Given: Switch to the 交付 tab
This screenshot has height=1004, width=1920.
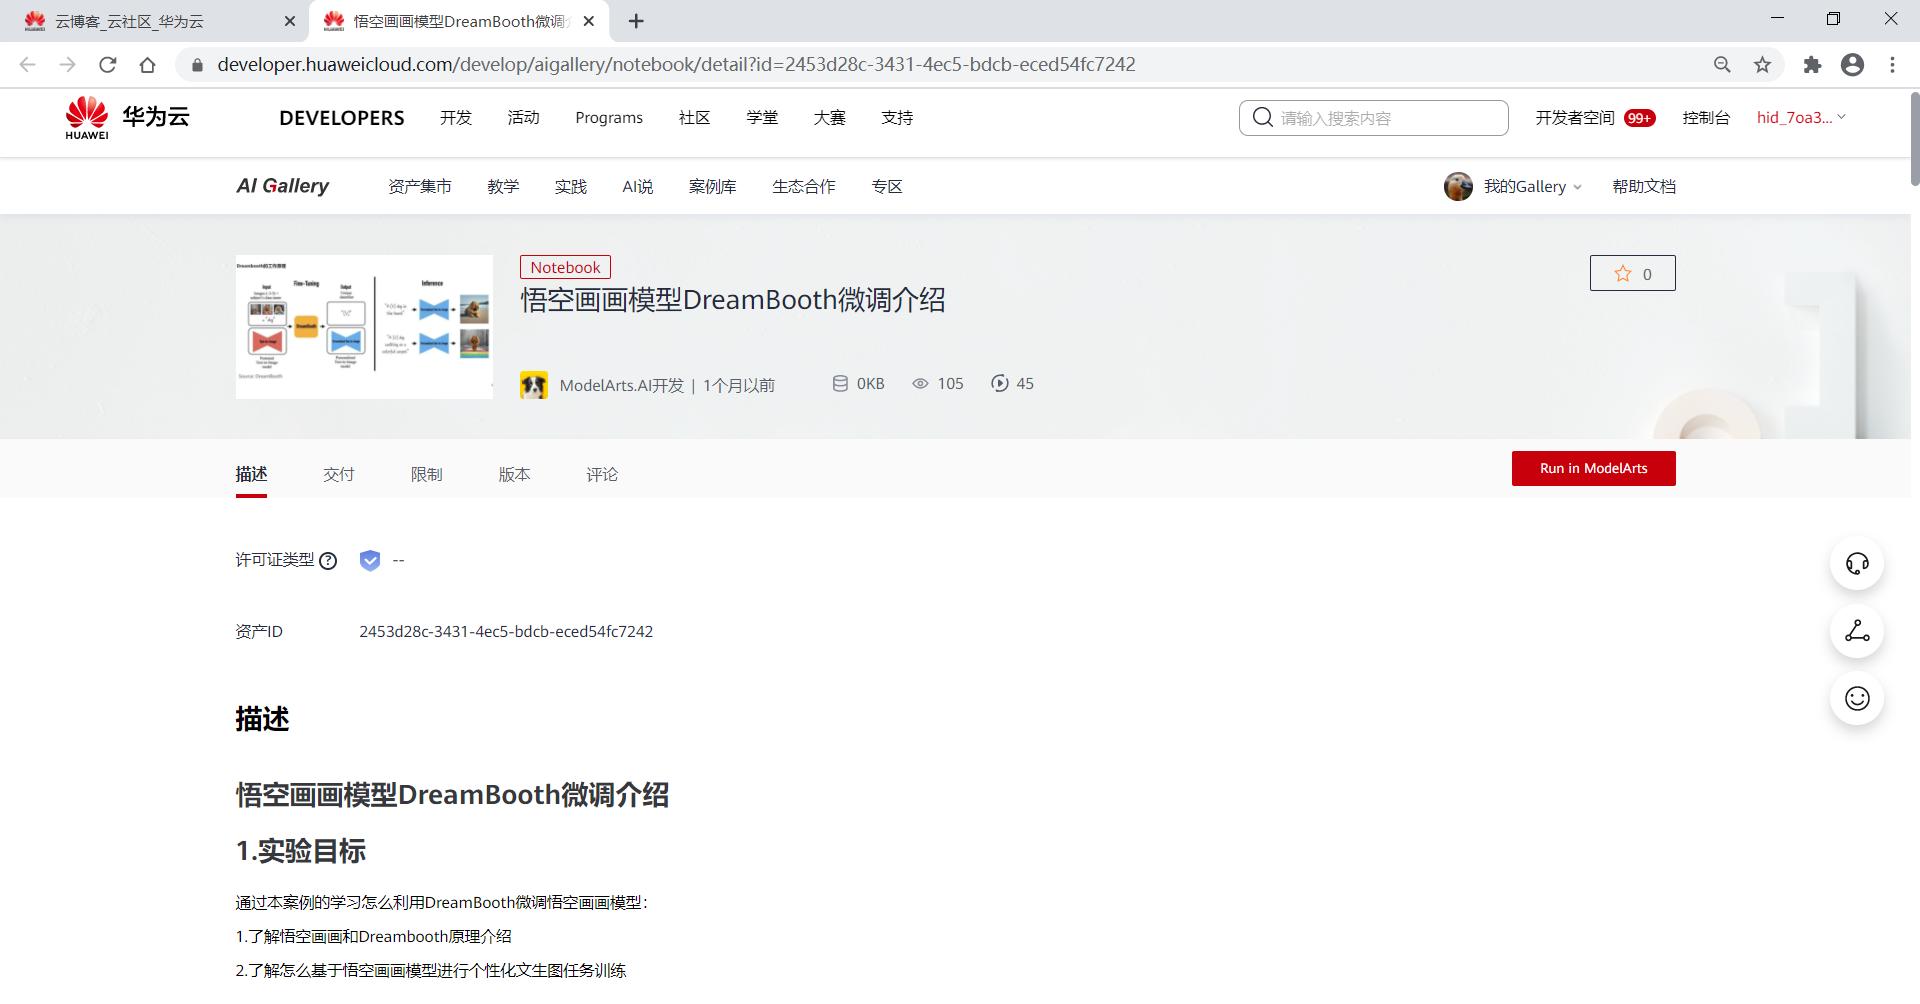Looking at the screenshot, I should click(x=339, y=474).
